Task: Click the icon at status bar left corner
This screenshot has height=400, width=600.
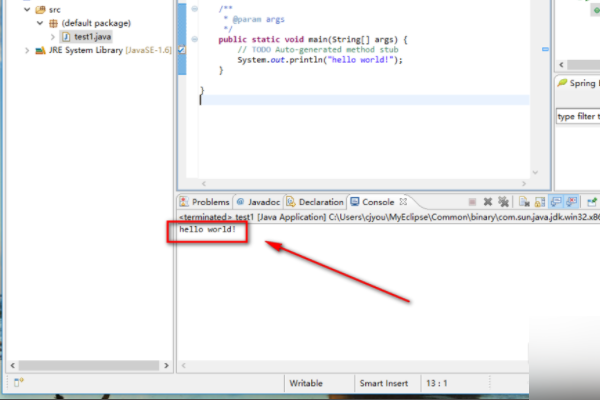Action: click(x=17, y=383)
